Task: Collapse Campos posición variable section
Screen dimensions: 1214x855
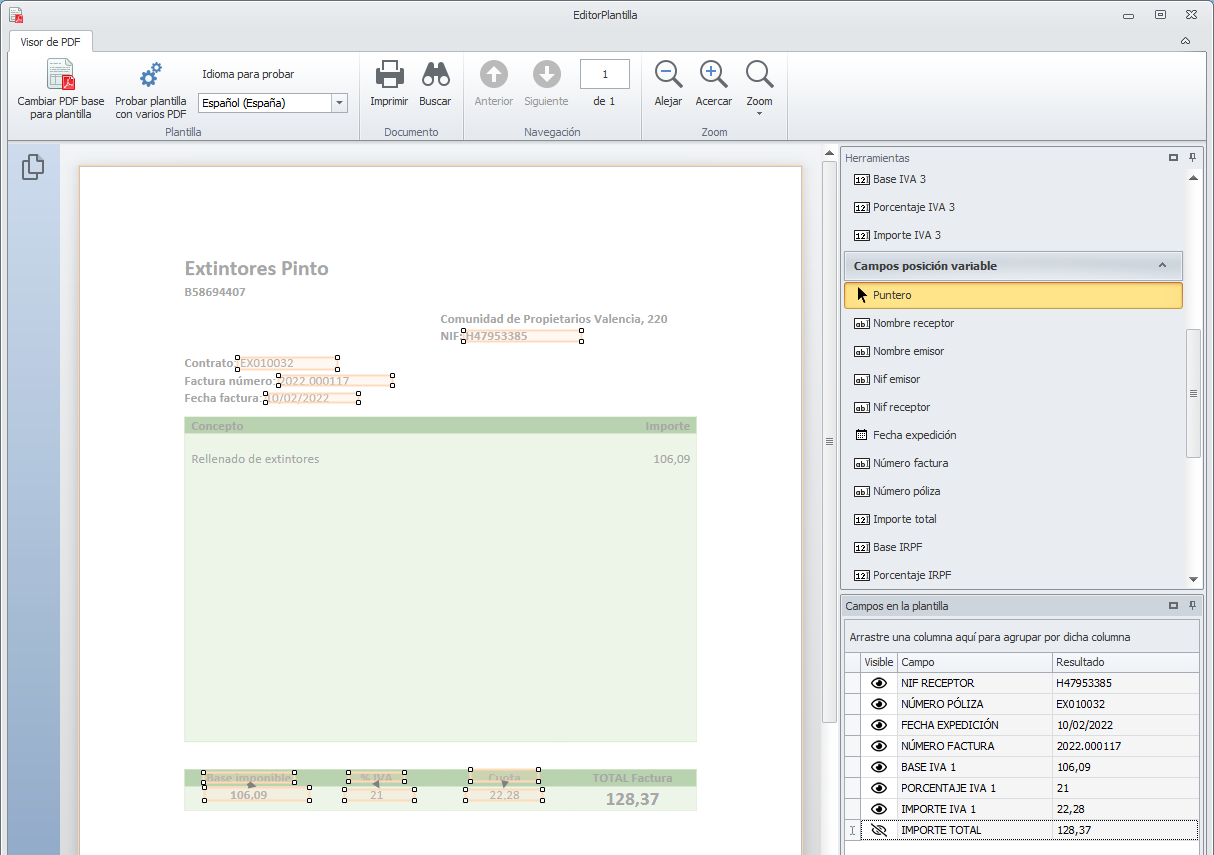Action: click(1162, 266)
